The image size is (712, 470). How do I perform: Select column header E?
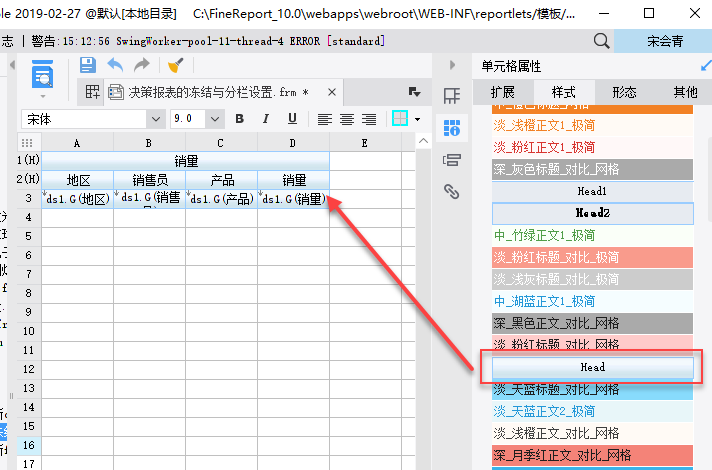coord(365,143)
